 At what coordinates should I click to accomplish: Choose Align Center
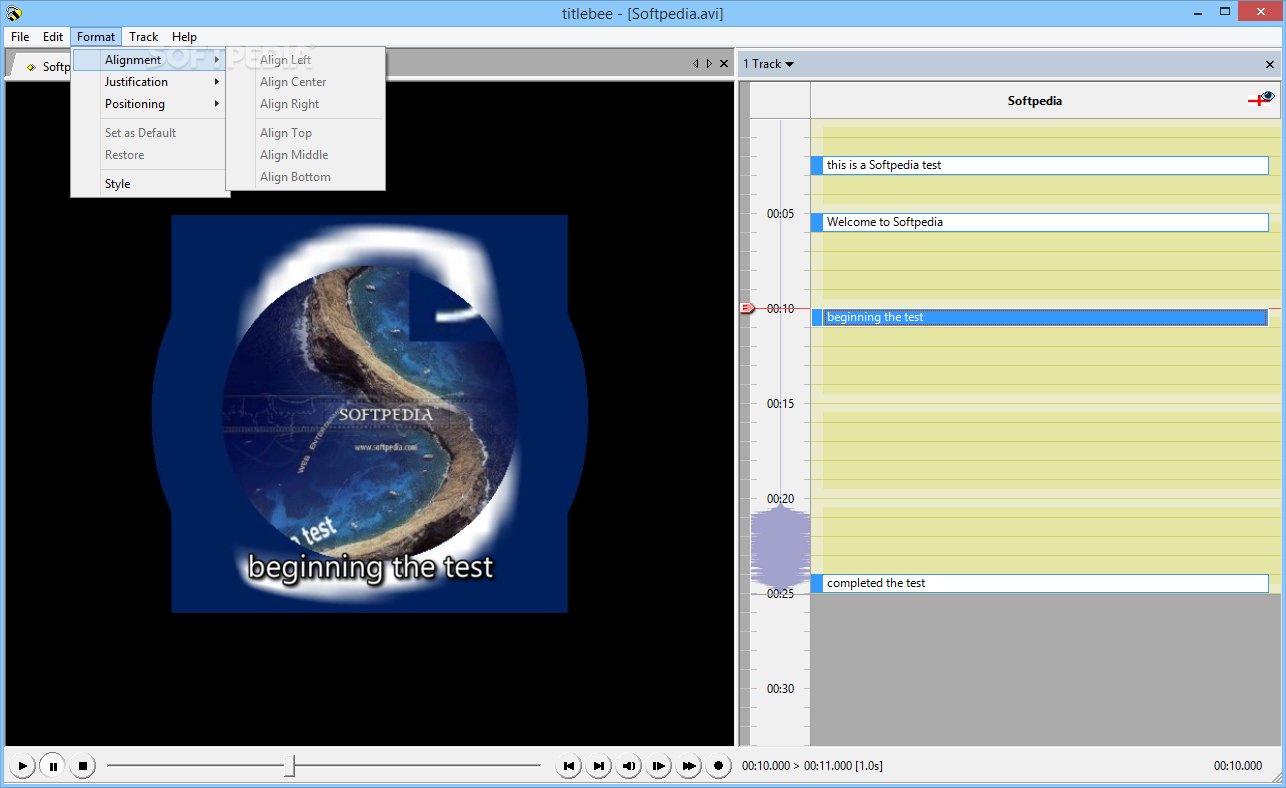click(x=305, y=82)
